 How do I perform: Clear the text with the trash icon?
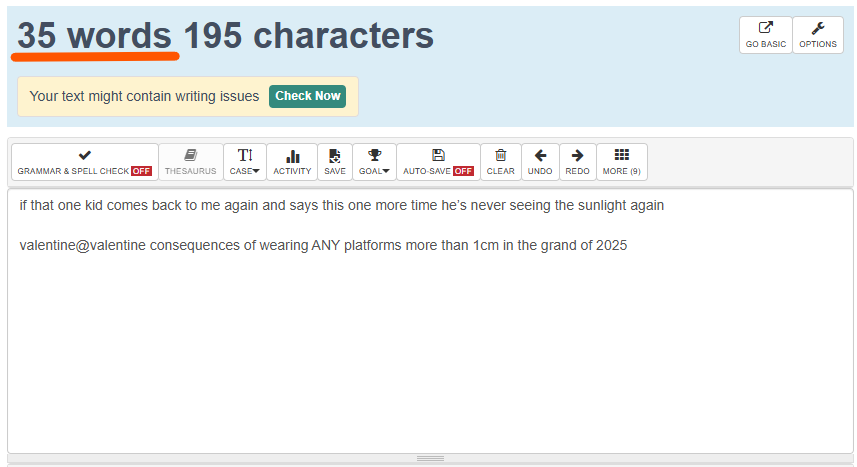pos(500,162)
